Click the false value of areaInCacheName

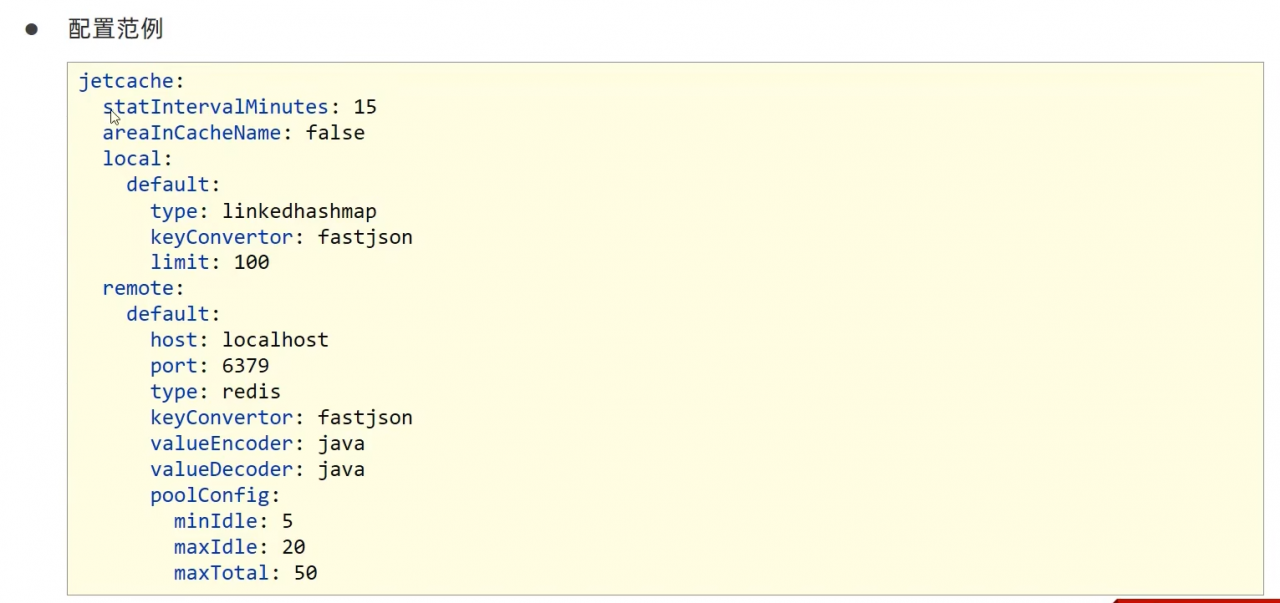coord(335,133)
